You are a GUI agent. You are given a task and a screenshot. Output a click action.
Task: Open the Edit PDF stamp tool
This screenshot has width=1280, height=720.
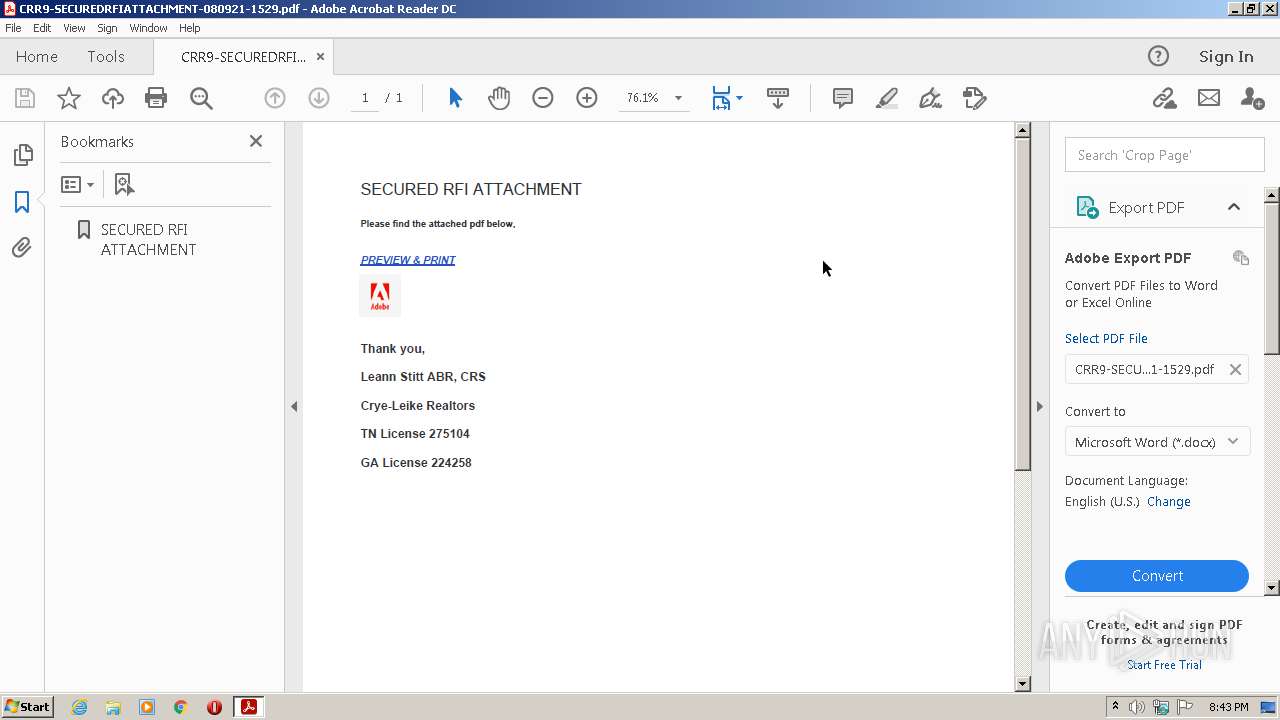975,98
